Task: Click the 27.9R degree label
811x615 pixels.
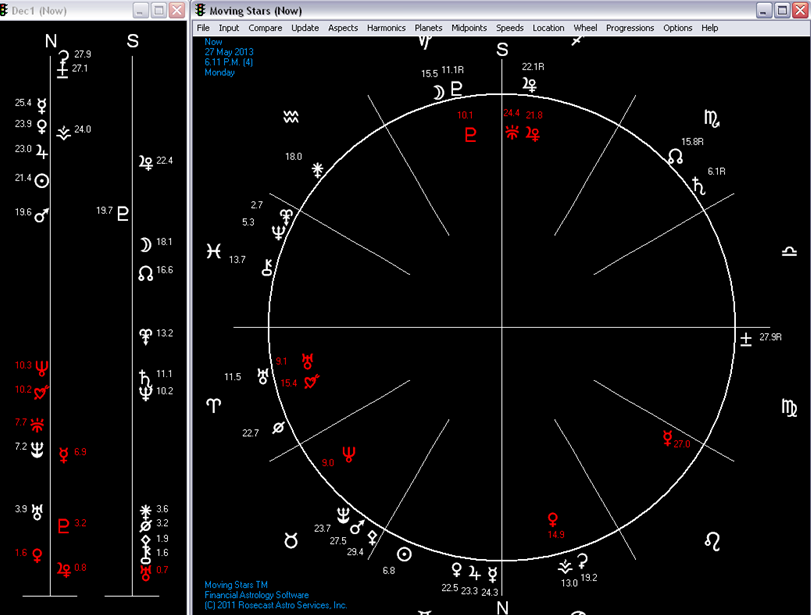Action: [x=770, y=337]
